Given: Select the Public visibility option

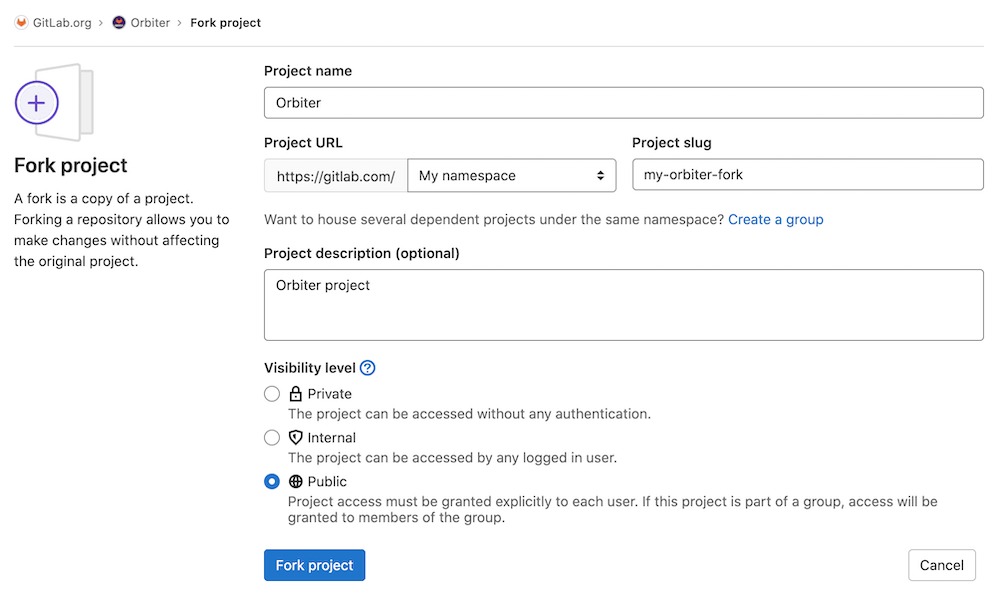Looking at the screenshot, I should coord(271,481).
